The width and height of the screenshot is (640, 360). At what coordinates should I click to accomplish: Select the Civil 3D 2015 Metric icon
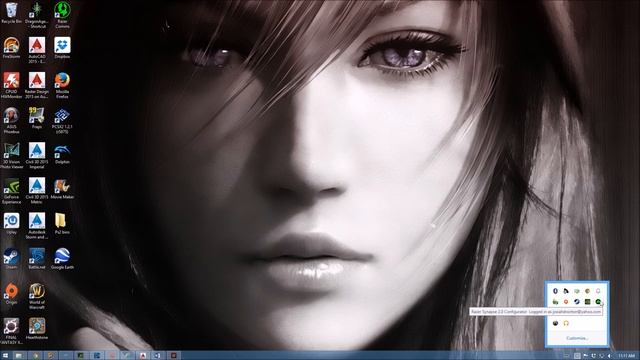(37, 191)
